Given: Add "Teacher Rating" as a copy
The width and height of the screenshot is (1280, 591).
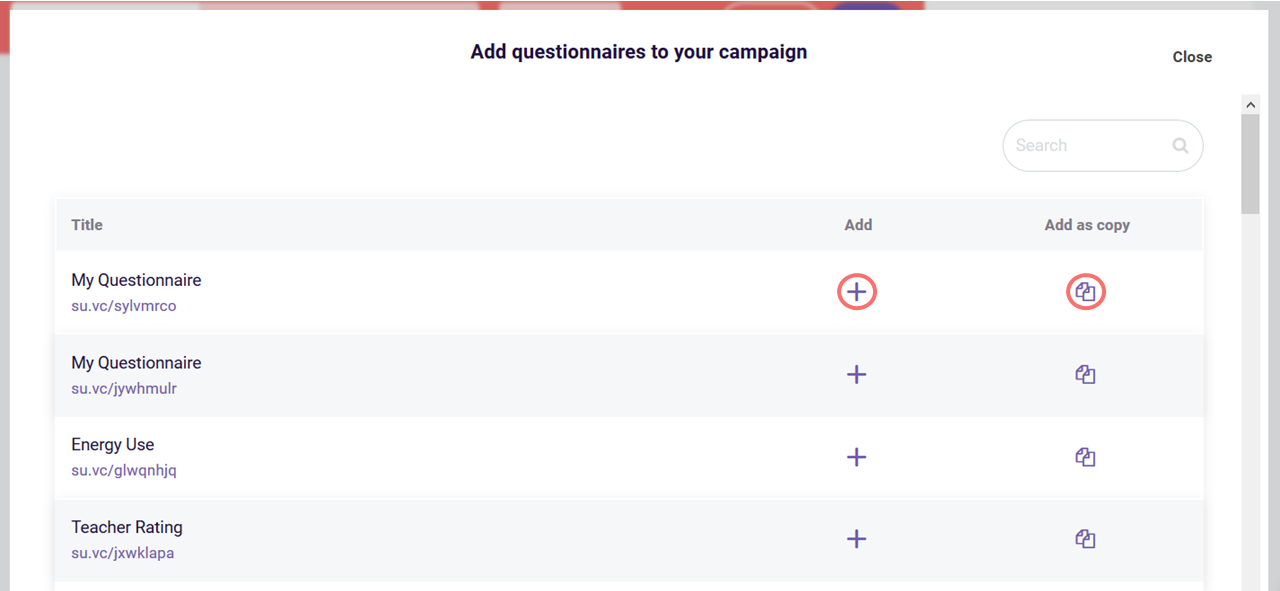Looking at the screenshot, I should pyautogui.click(x=1085, y=539).
